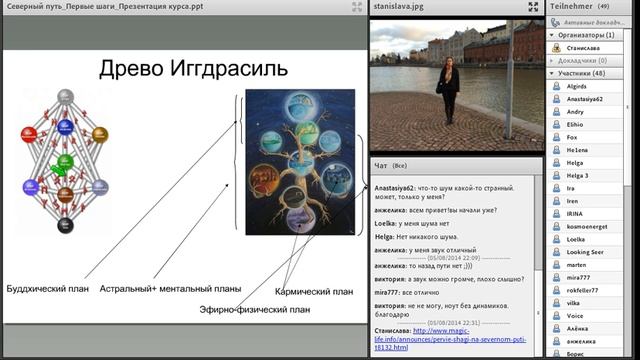The image size is (640, 360).
Task: Click participant icon beside Loelka
Action: [556, 239]
